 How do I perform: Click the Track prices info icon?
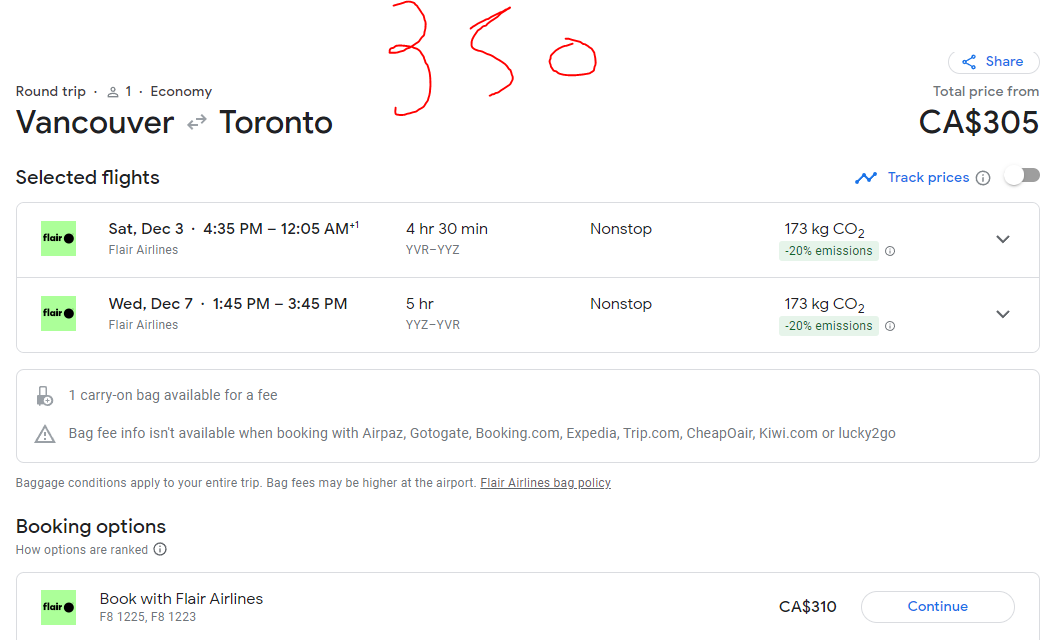(983, 178)
